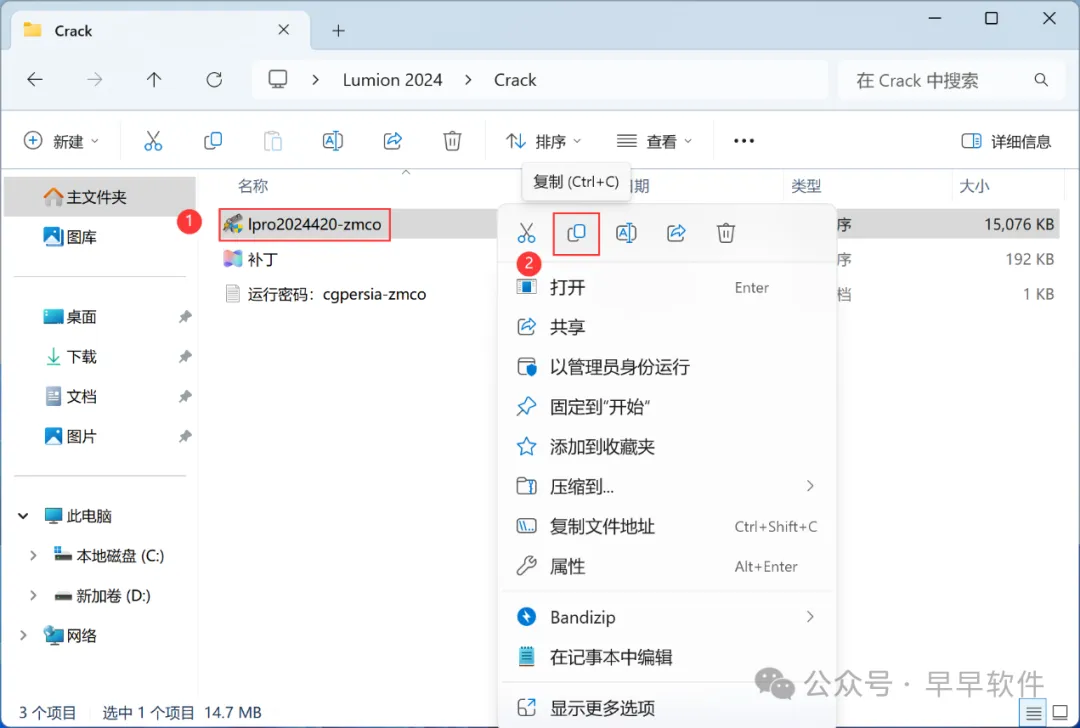Click the Delete trash icon in the top toolbar

click(452, 141)
